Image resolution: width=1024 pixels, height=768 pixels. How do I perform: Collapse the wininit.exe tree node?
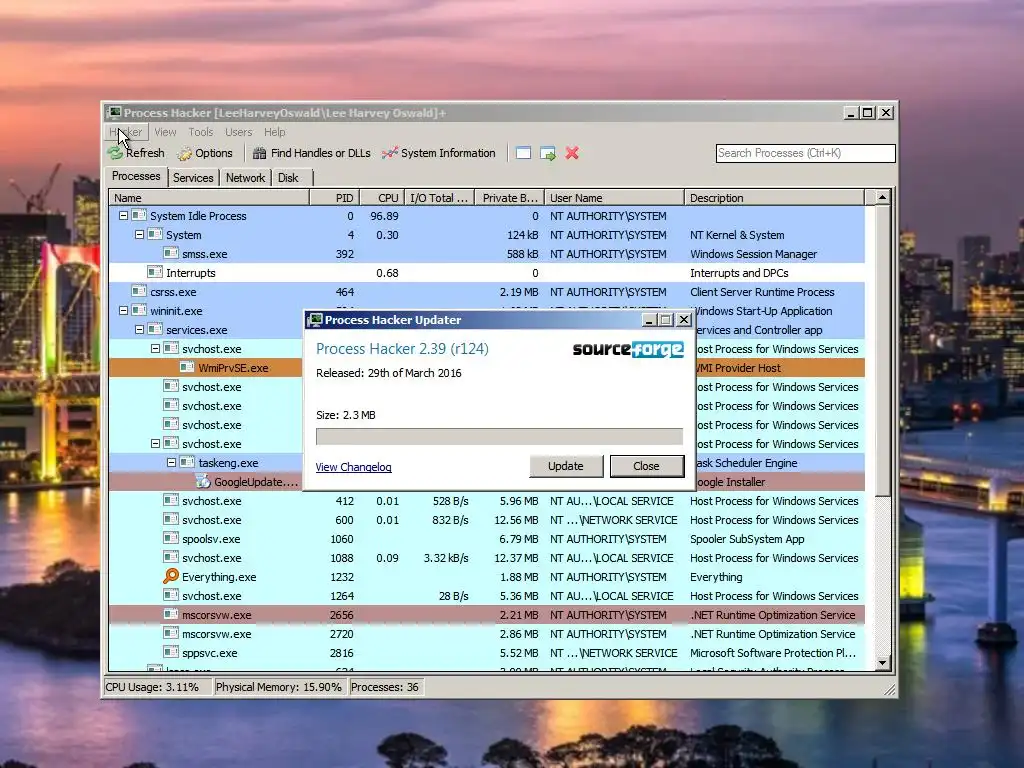(x=123, y=311)
